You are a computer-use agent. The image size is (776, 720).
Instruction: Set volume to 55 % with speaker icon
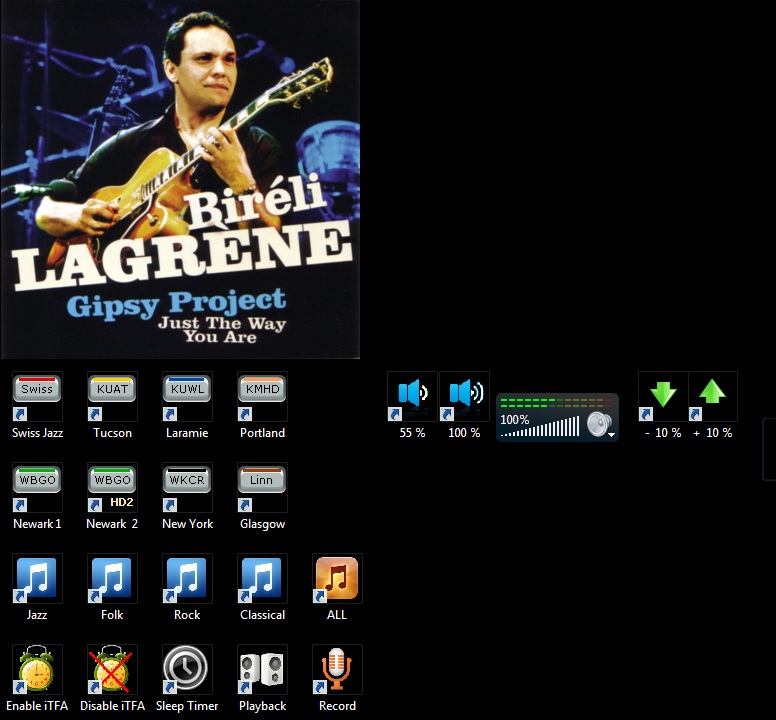[x=412, y=396]
